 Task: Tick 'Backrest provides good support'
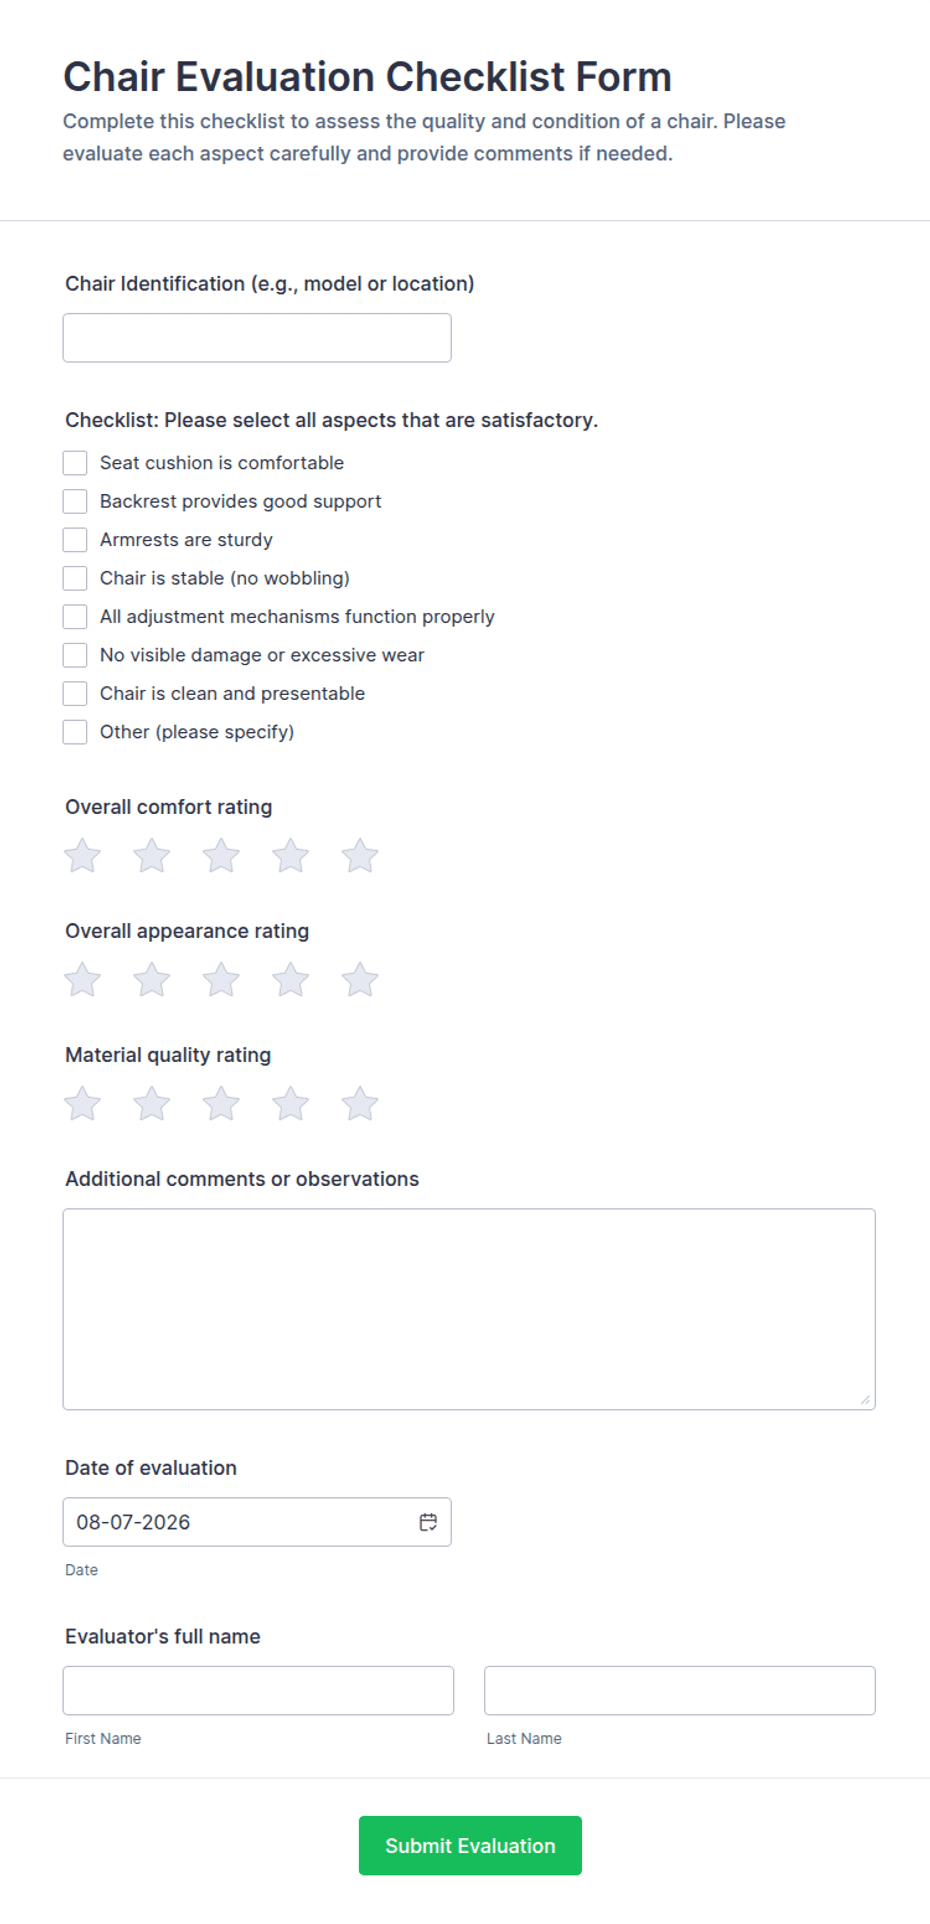pos(75,501)
